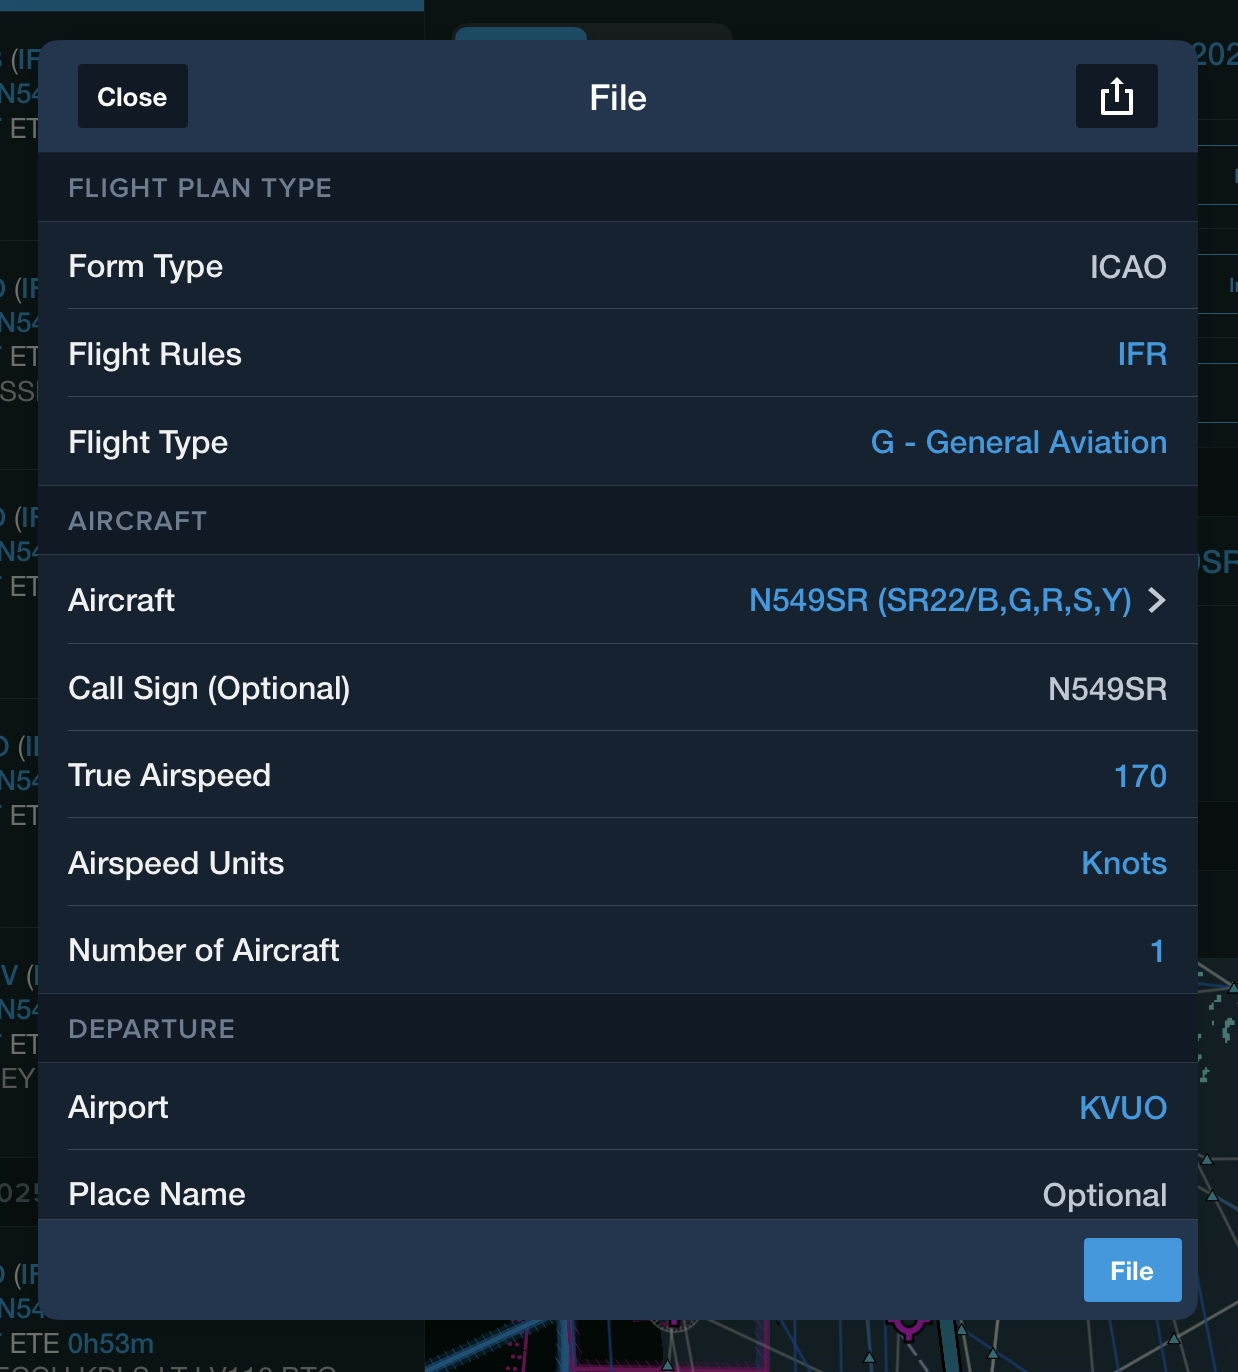Viewport: 1238px width, 1372px height.
Task: Change the departure Airport KVUO
Action: 1123,1107
